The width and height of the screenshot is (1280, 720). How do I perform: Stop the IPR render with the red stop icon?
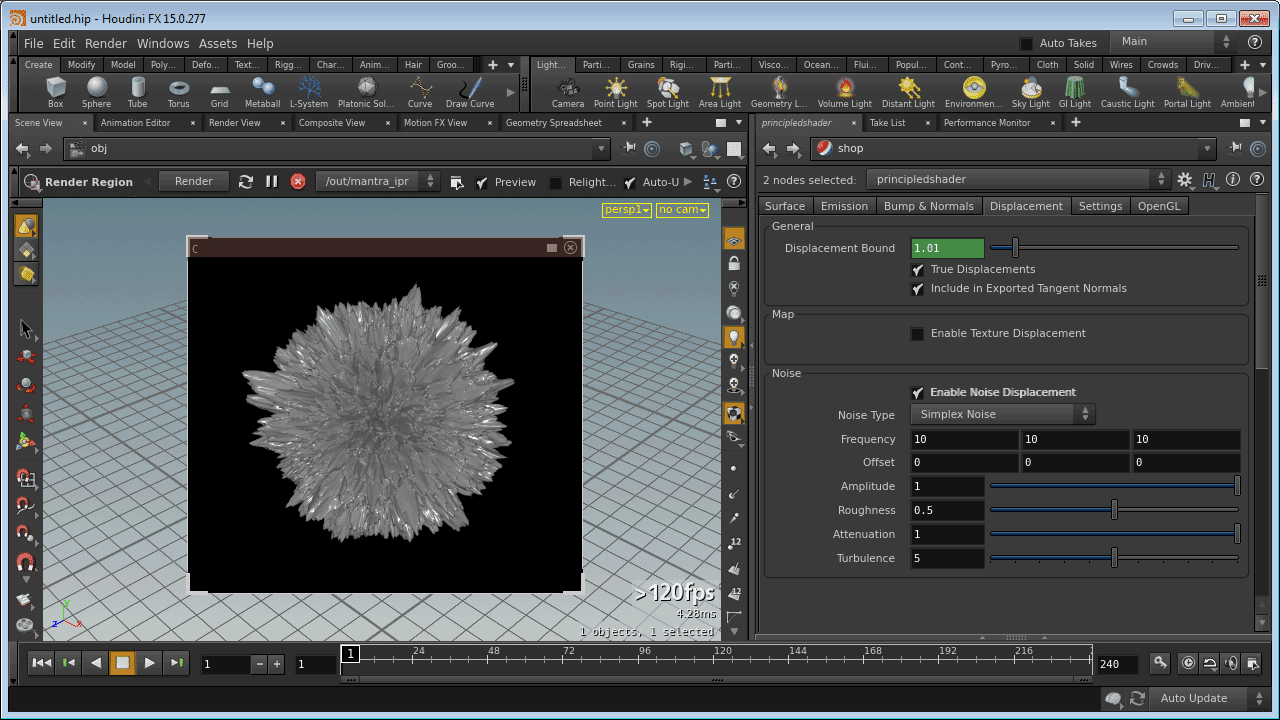coord(297,181)
